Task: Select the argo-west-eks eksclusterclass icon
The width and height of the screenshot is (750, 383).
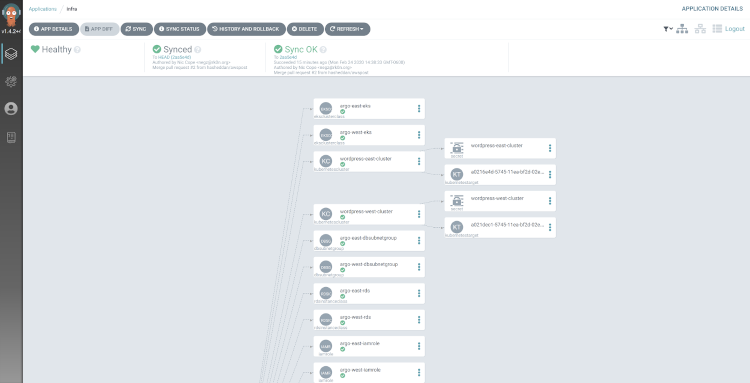Action: (x=326, y=135)
